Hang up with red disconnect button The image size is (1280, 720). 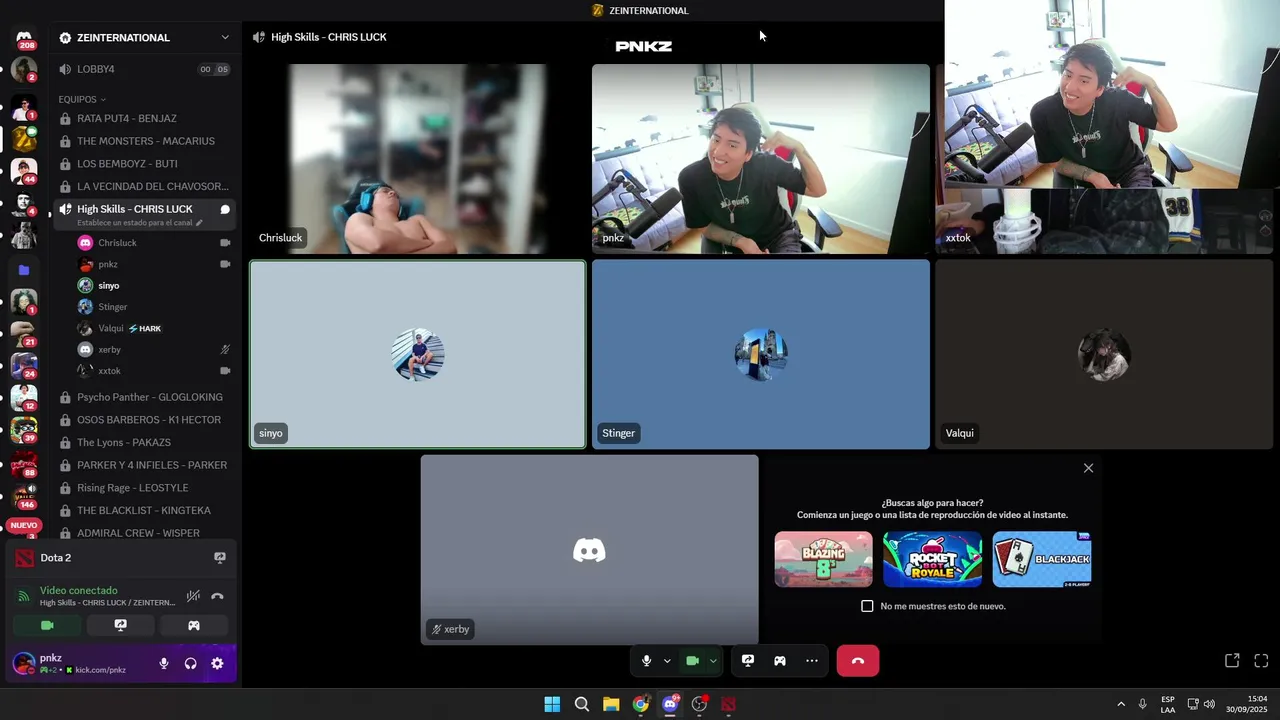coord(858,661)
